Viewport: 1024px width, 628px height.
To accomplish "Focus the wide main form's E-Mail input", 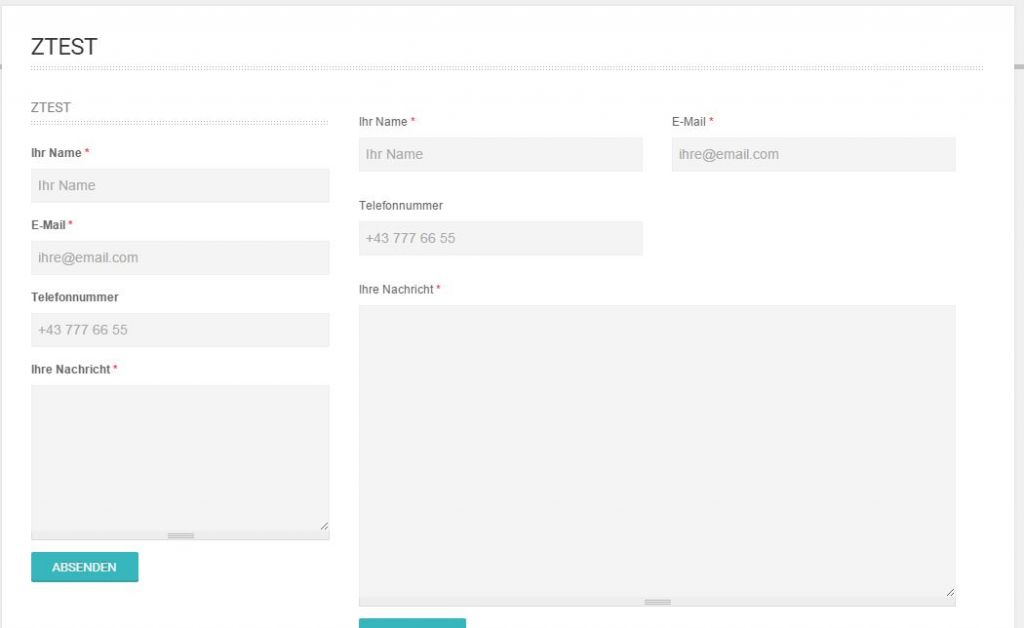I will coord(813,154).
